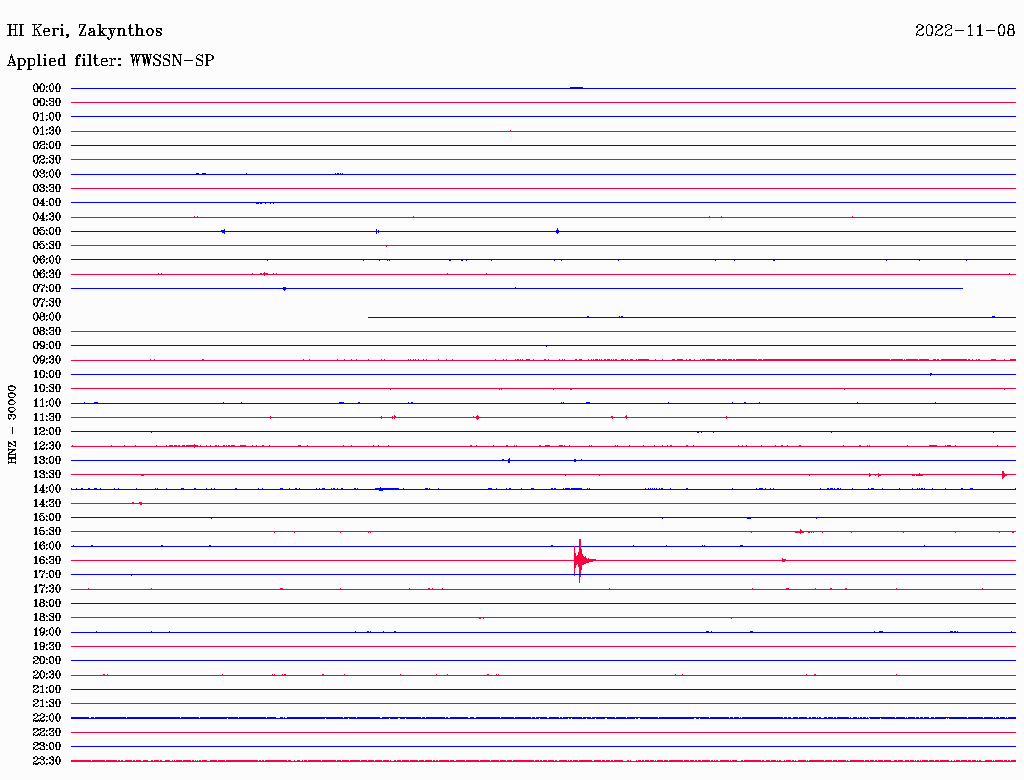
Task: Click the 16:00 time label
Action: [x=47, y=546]
